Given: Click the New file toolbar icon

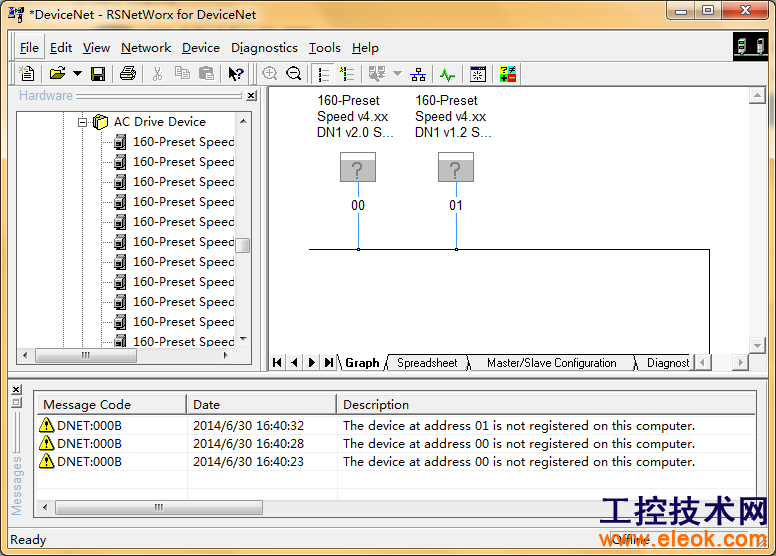Looking at the screenshot, I should (27, 74).
